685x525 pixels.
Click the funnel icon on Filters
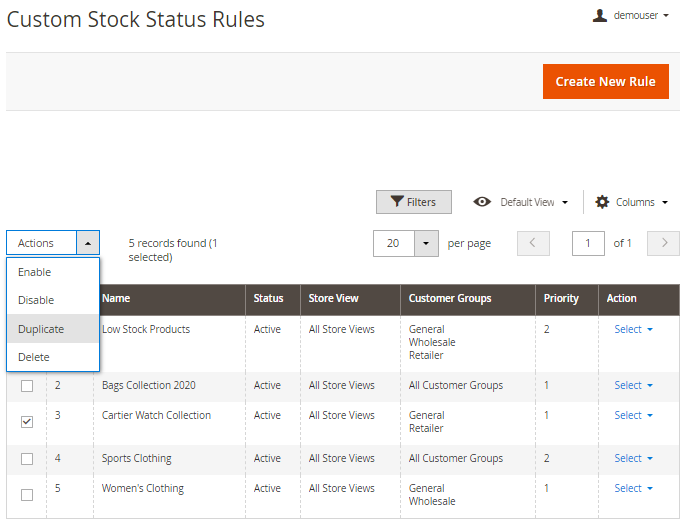[x=397, y=202]
